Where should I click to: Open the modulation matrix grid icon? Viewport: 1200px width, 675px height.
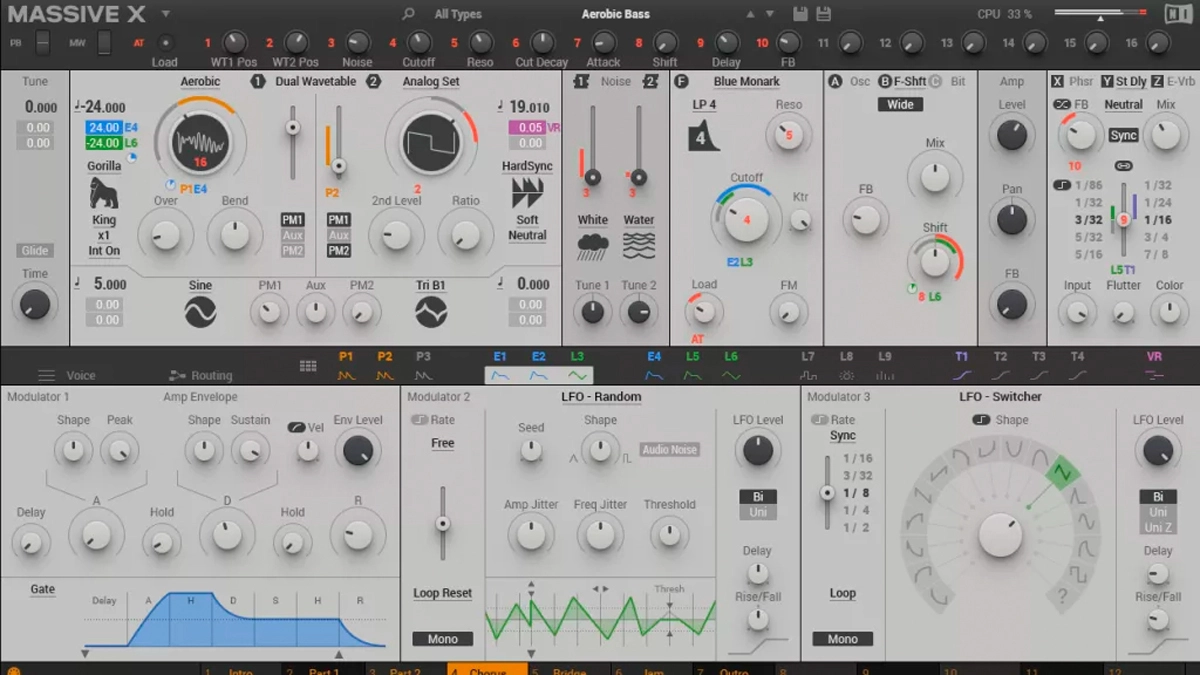pos(308,366)
